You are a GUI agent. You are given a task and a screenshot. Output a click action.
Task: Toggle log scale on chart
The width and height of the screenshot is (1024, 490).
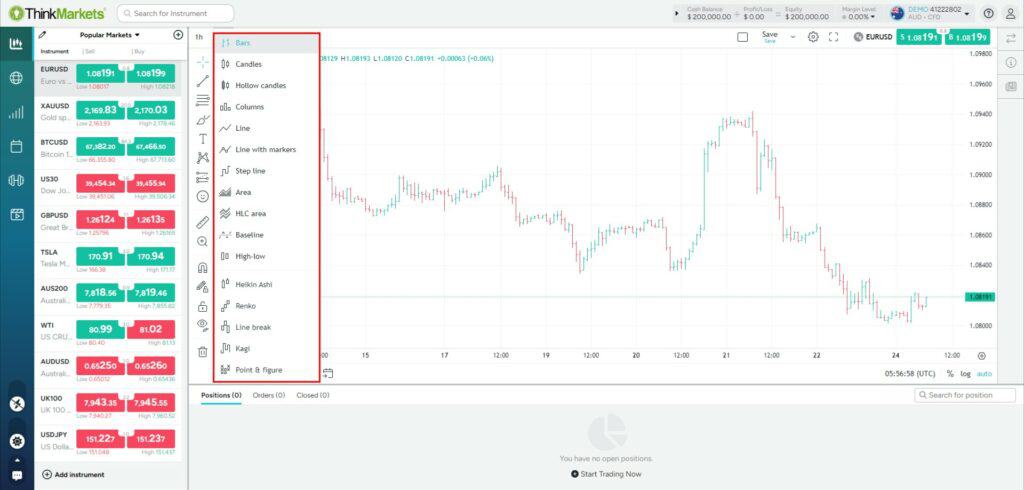(965, 373)
